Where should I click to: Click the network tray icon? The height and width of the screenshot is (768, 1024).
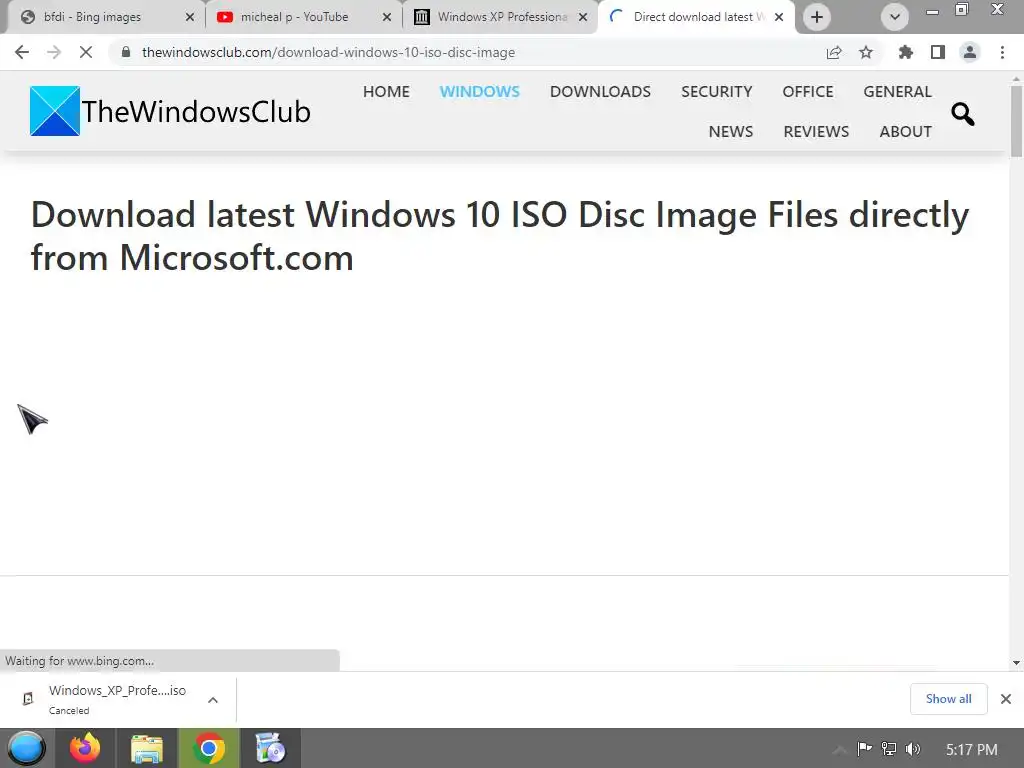click(x=889, y=748)
